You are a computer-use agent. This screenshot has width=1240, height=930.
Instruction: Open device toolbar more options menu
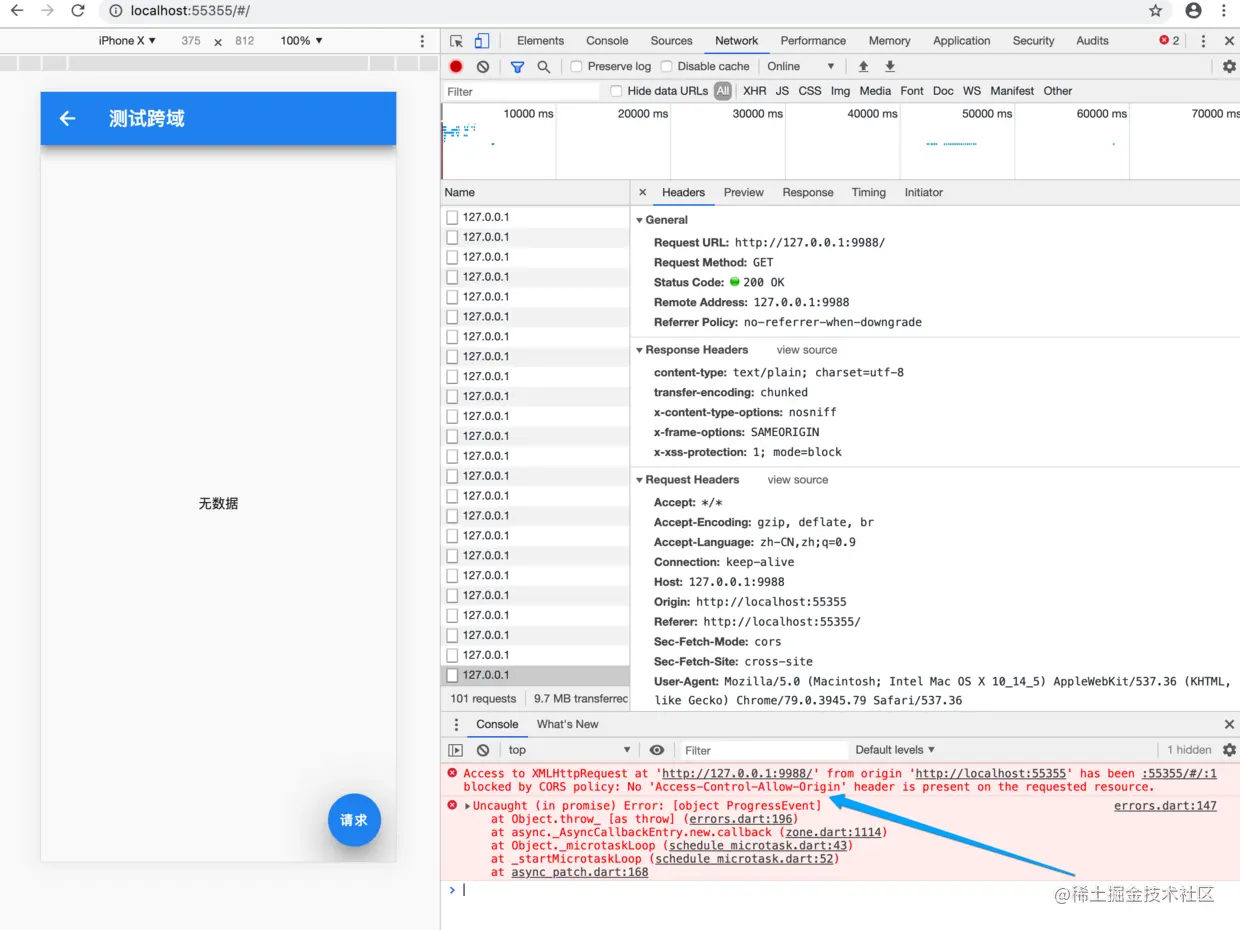coord(423,41)
